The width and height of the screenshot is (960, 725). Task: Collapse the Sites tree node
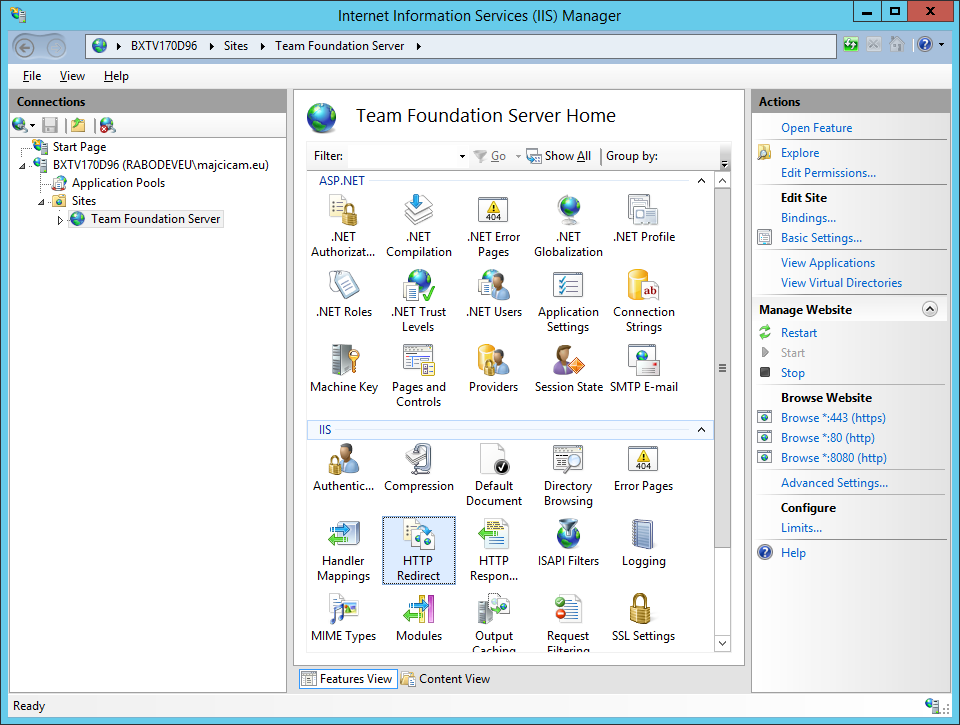(x=41, y=202)
